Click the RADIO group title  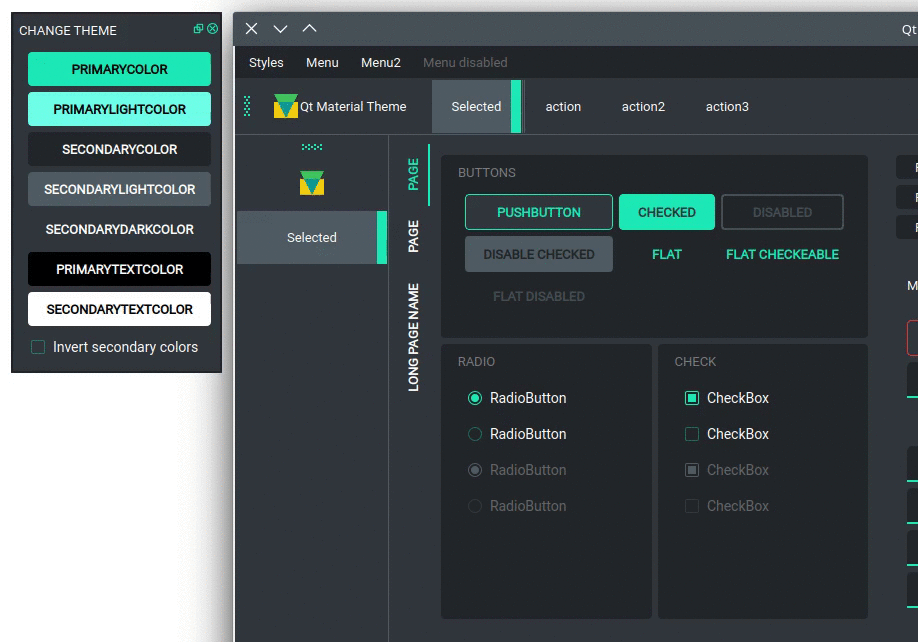click(x=476, y=362)
